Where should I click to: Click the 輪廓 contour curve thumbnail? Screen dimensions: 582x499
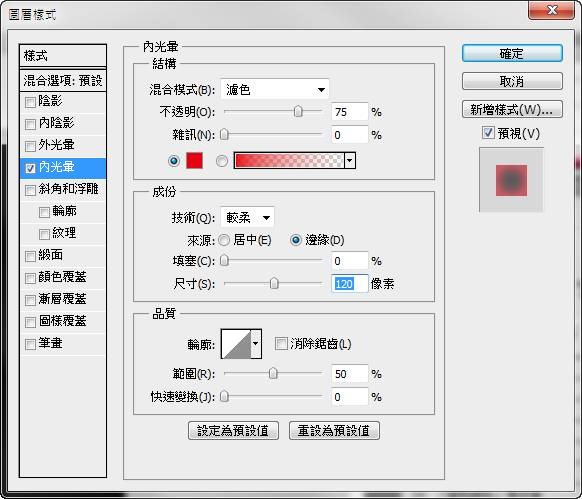click(x=236, y=344)
